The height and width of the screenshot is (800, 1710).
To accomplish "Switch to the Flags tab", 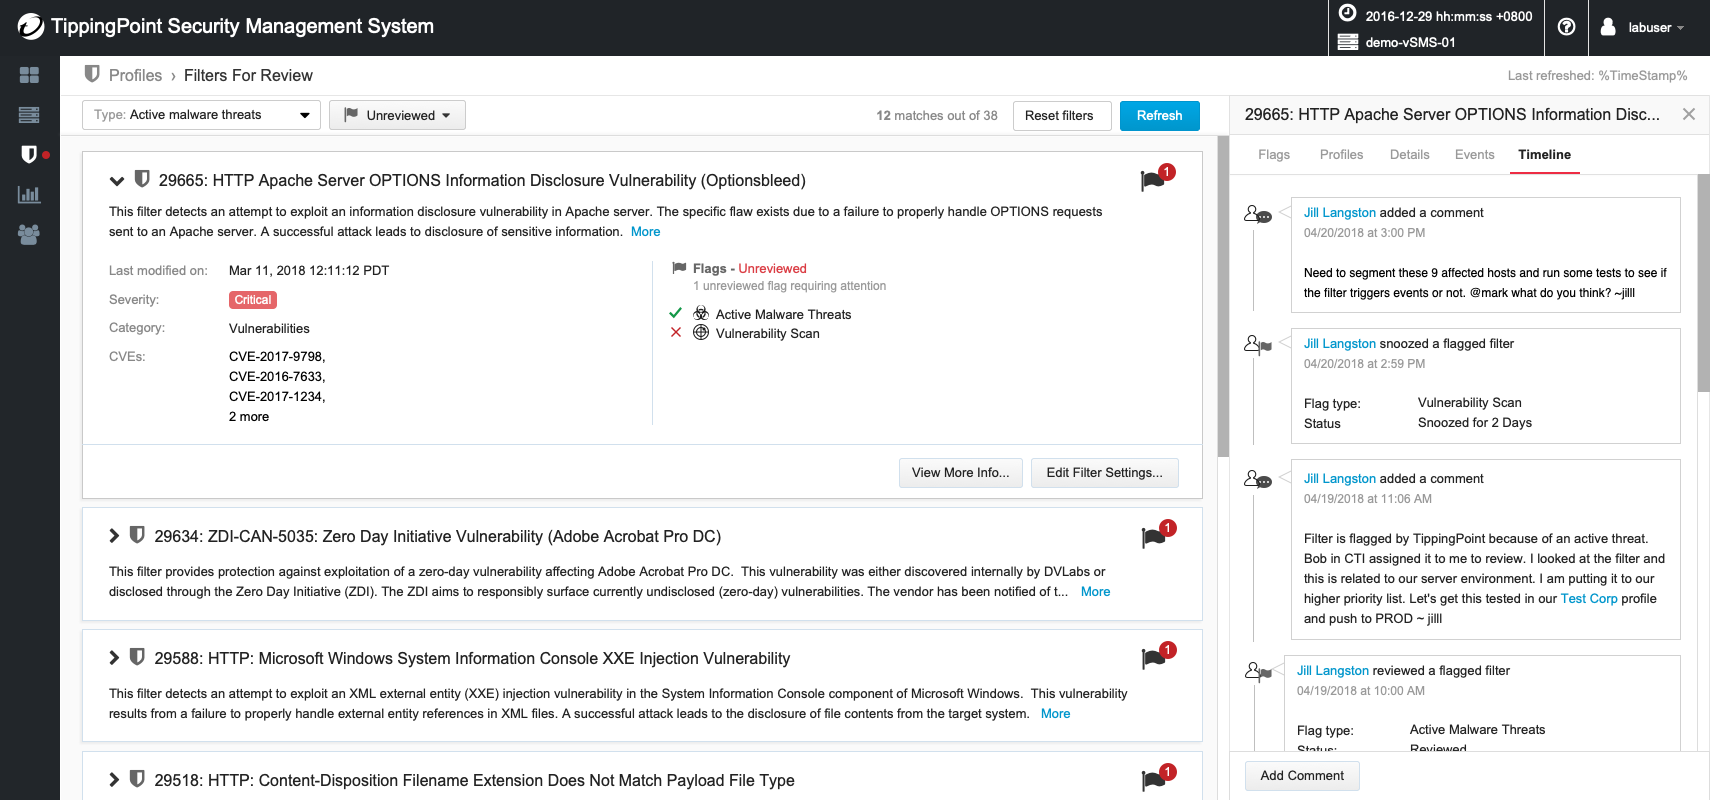I will point(1274,155).
